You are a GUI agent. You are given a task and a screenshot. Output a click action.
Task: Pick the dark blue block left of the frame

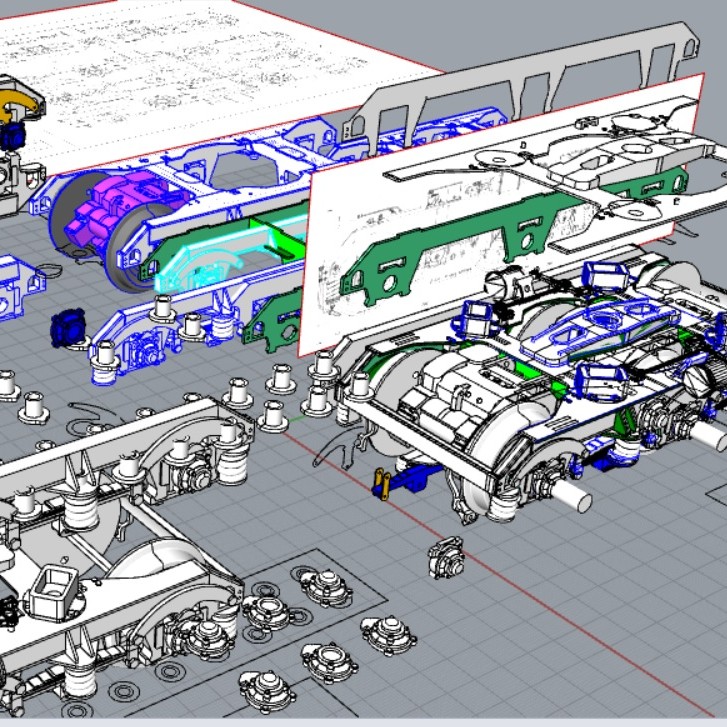coord(68,328)
